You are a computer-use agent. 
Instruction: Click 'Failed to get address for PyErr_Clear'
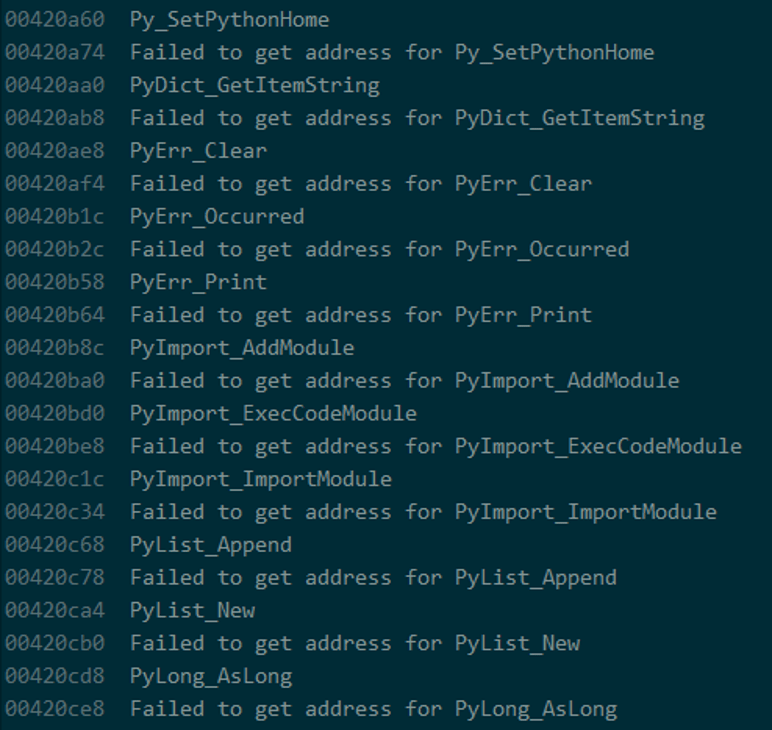pyautogui.click(x=361, y=184)
